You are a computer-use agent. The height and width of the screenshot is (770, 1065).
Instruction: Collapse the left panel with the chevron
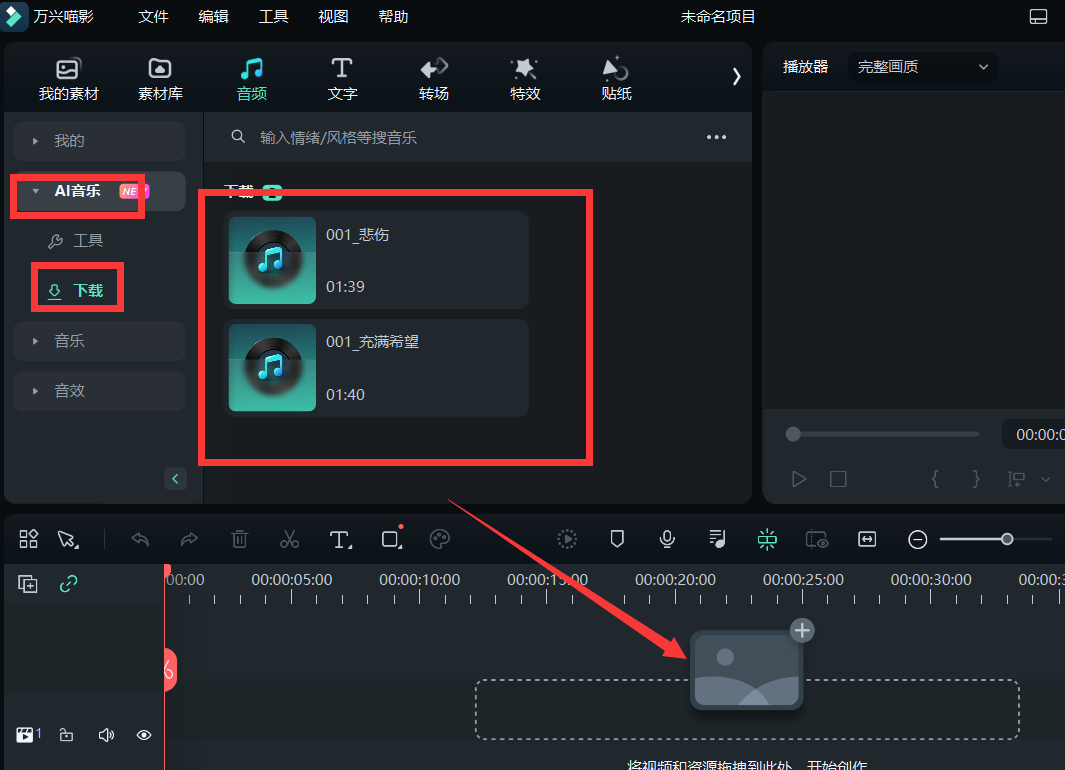pos(175,478)
